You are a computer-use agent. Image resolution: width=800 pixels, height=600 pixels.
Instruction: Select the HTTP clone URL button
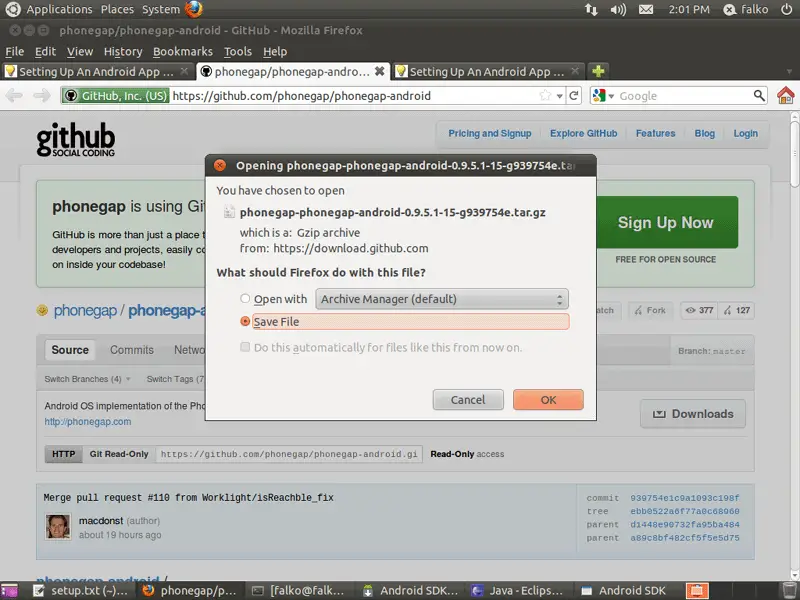point(64,454)
